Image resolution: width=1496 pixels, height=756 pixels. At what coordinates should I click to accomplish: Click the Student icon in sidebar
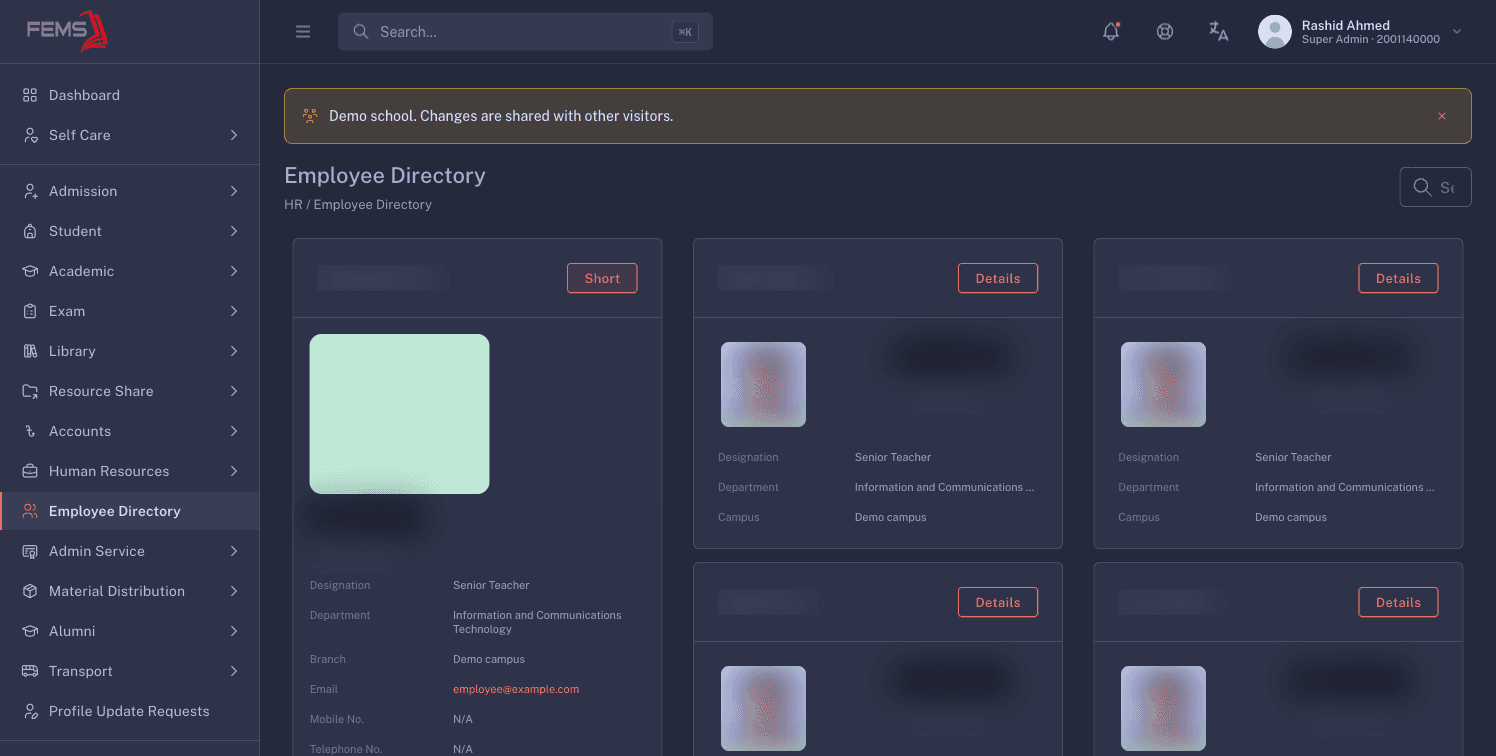coord(30,231)
